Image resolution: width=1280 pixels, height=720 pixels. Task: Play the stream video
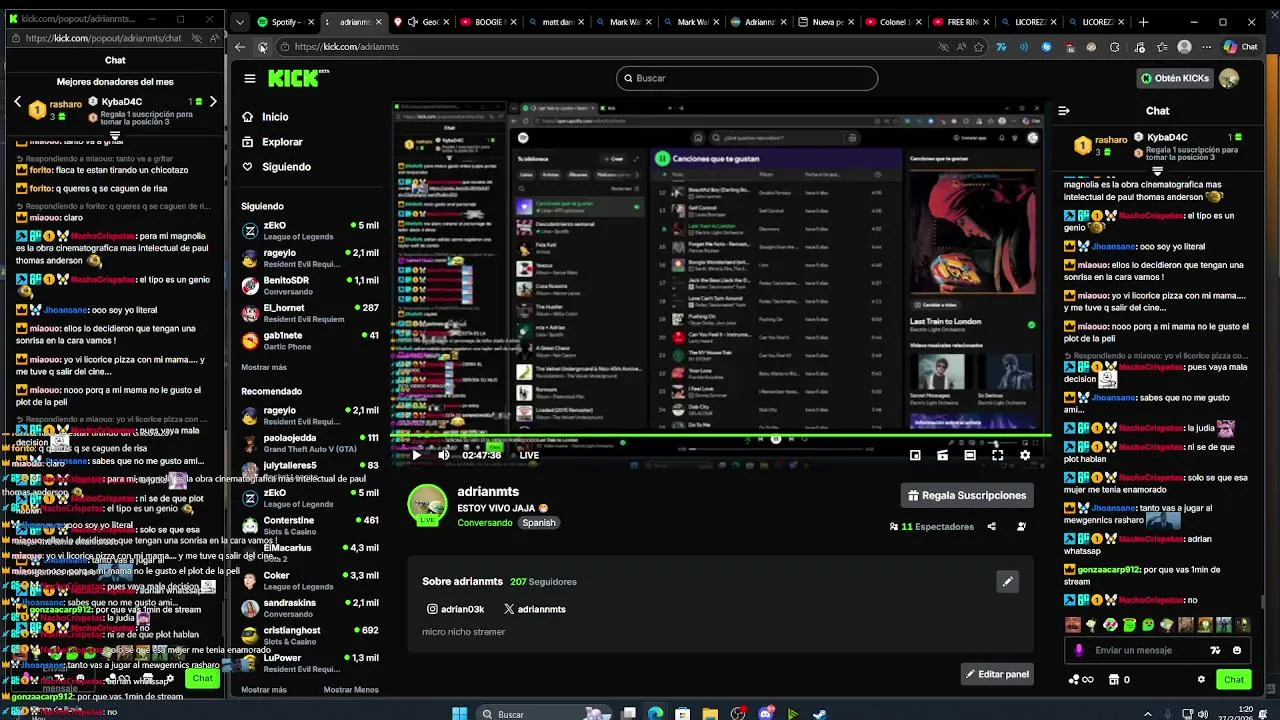[417, 455]
